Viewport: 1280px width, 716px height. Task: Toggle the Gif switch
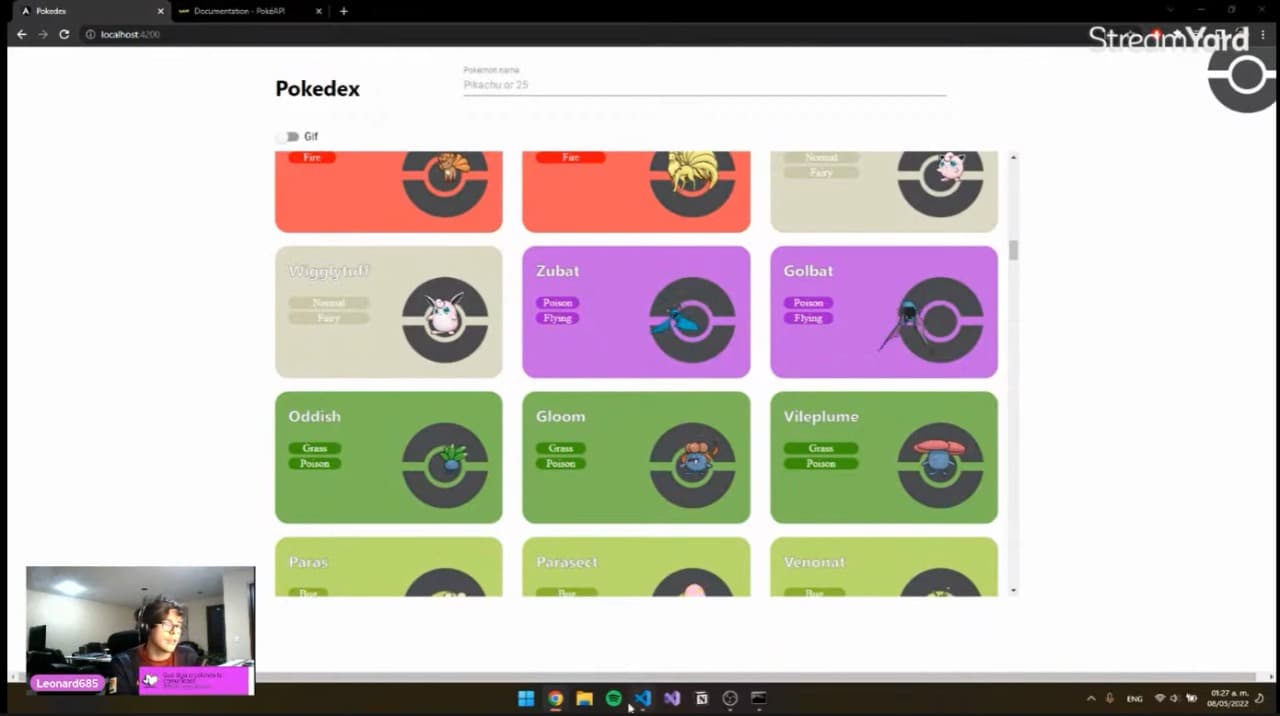[289, 137]
